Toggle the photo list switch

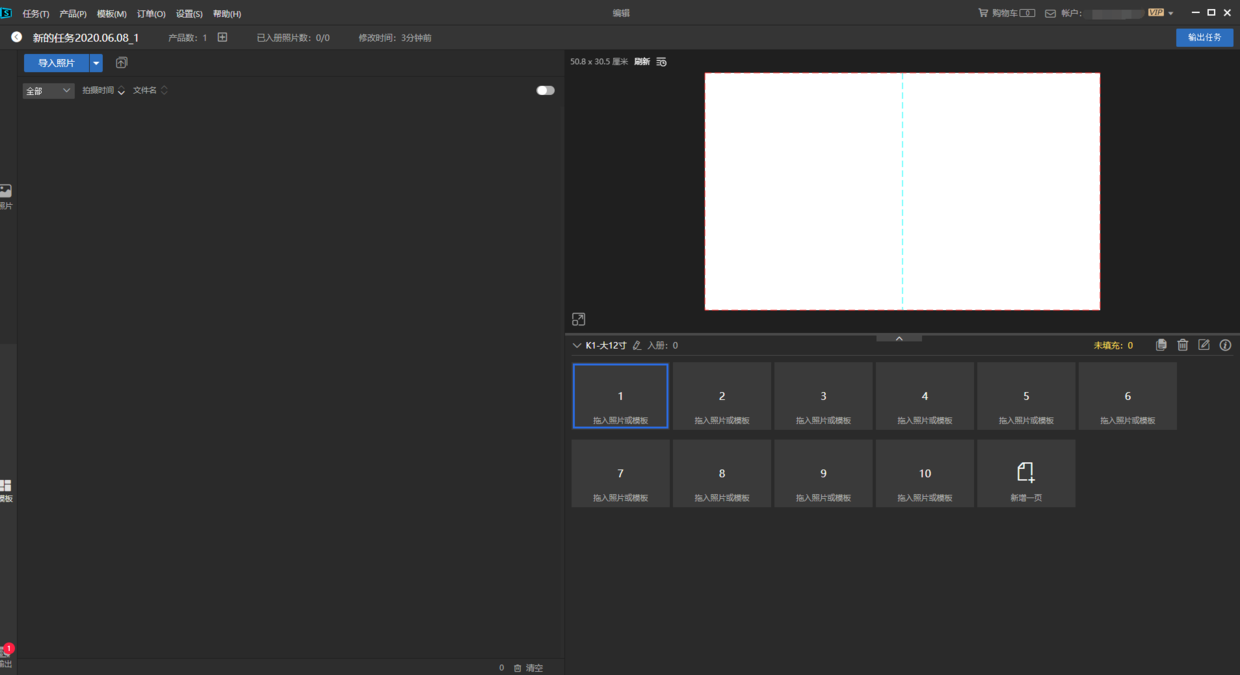[545, 90]
